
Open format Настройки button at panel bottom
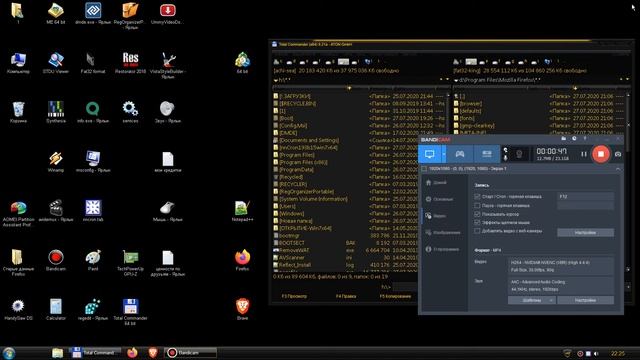tap(585, 300)
